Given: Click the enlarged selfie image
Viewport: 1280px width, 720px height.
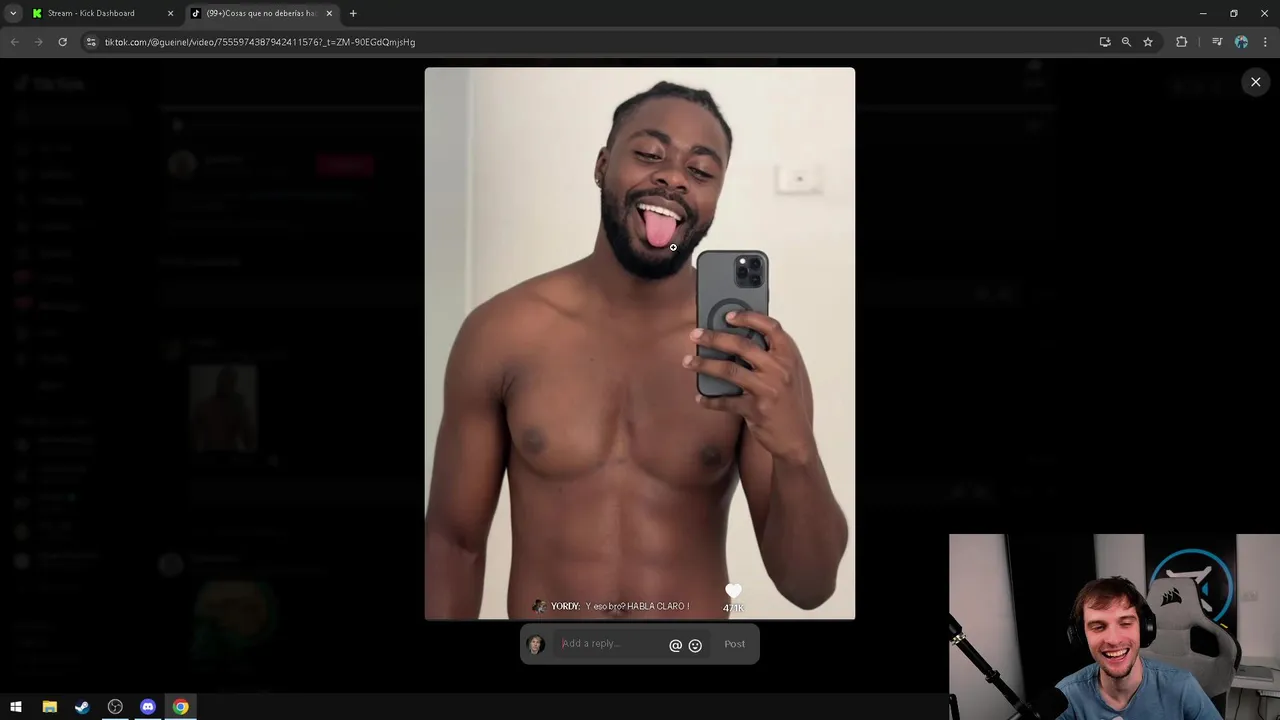Looking at the screenshot, I should pos(640,343).
